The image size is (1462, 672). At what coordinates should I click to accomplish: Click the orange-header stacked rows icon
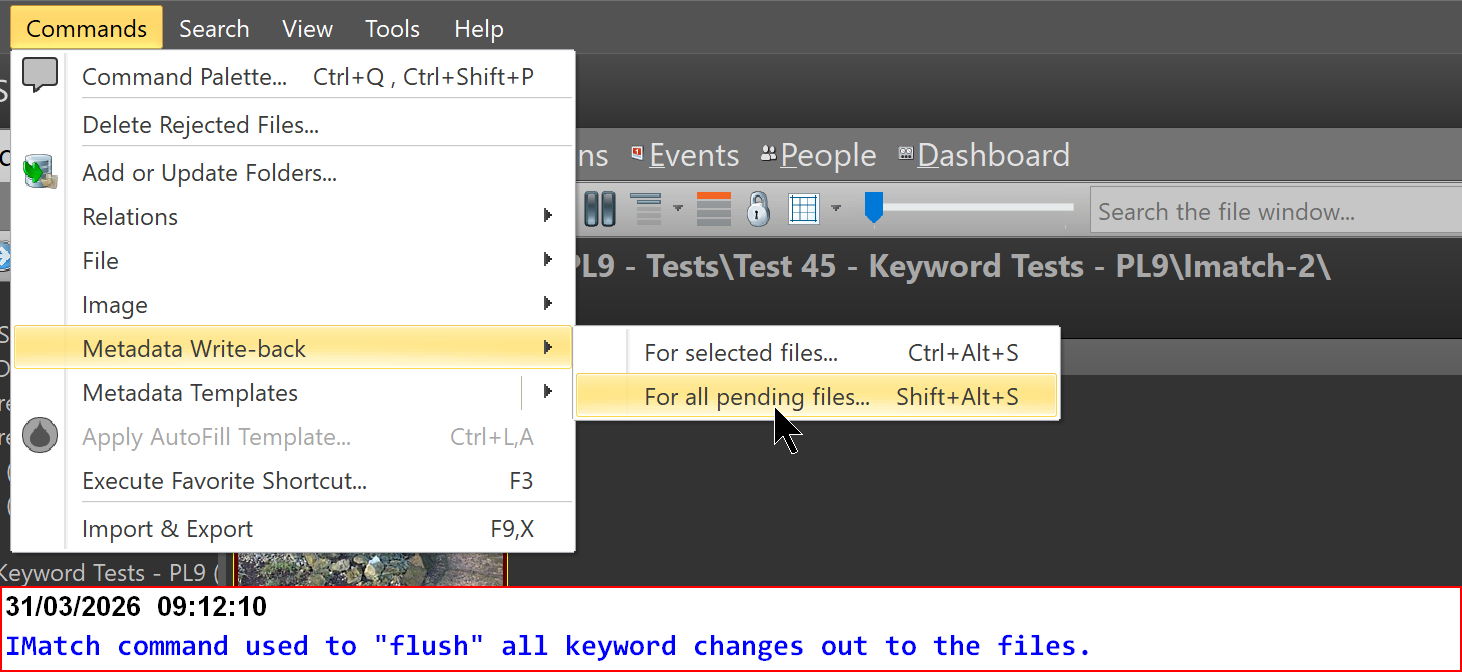[714, 209]
